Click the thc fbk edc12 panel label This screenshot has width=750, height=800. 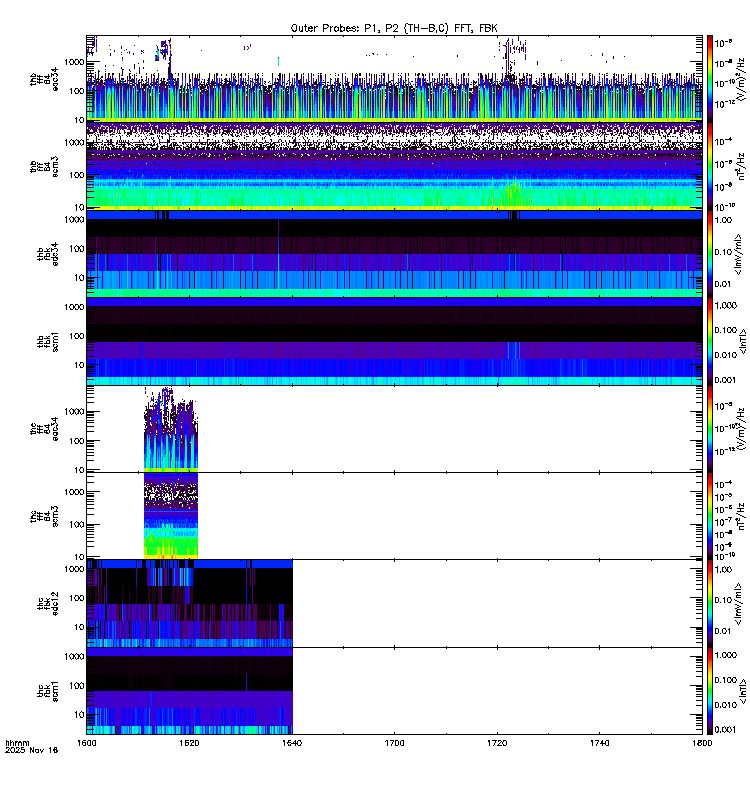[47, 604]
